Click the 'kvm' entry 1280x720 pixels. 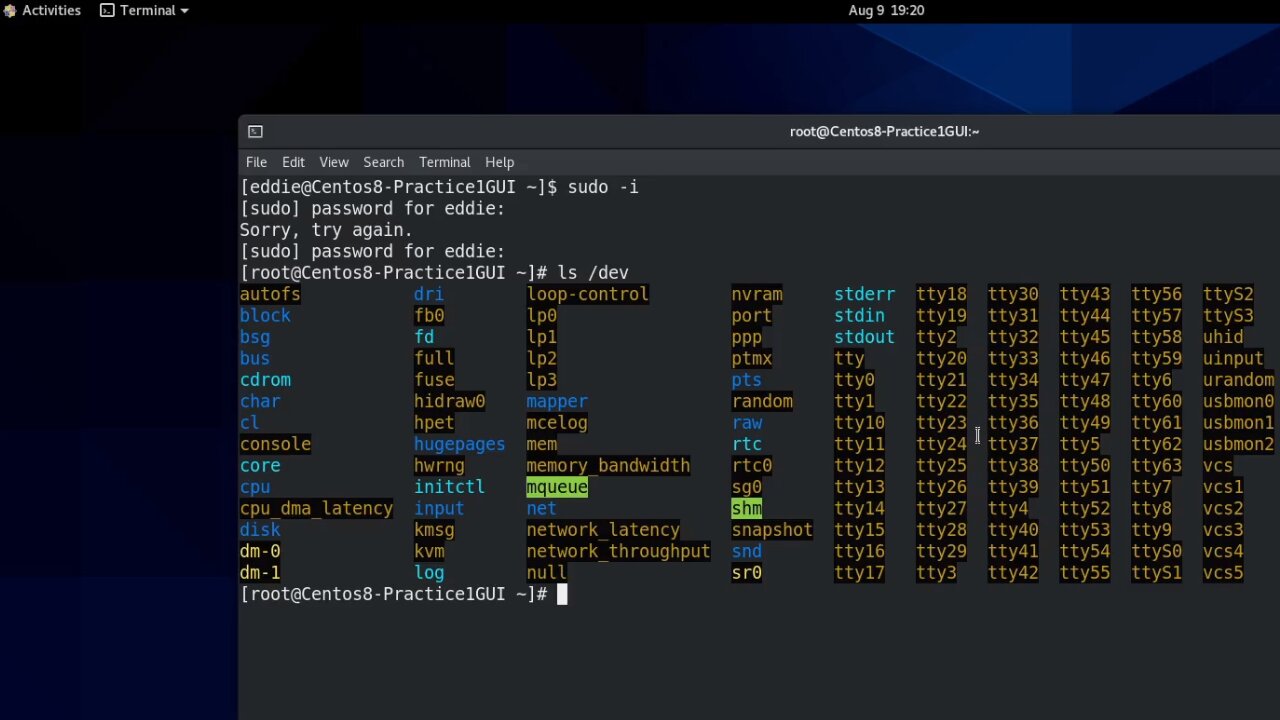[x=429, y=551]
